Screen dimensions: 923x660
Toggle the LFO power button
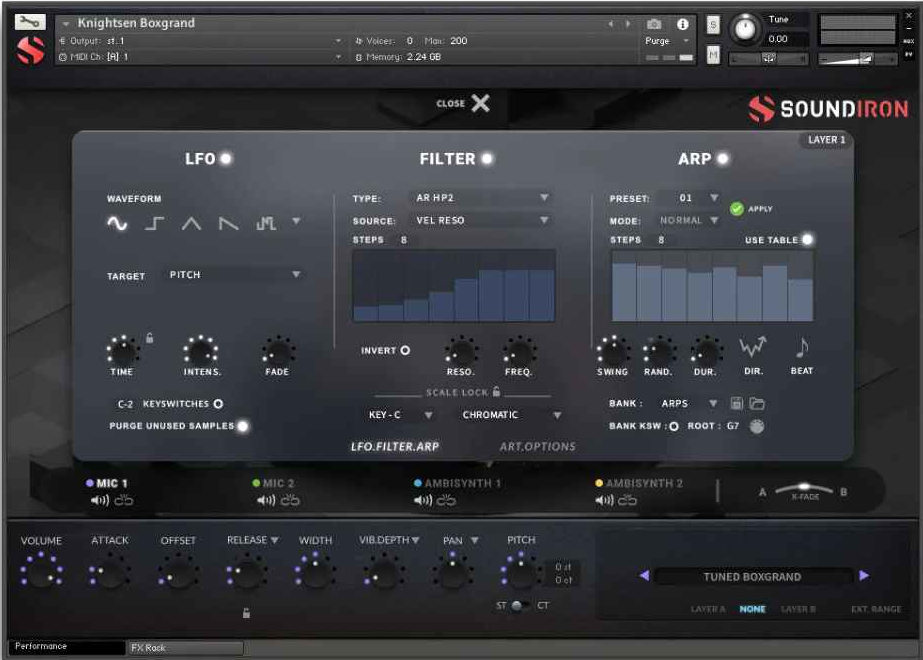coord(226,159)
